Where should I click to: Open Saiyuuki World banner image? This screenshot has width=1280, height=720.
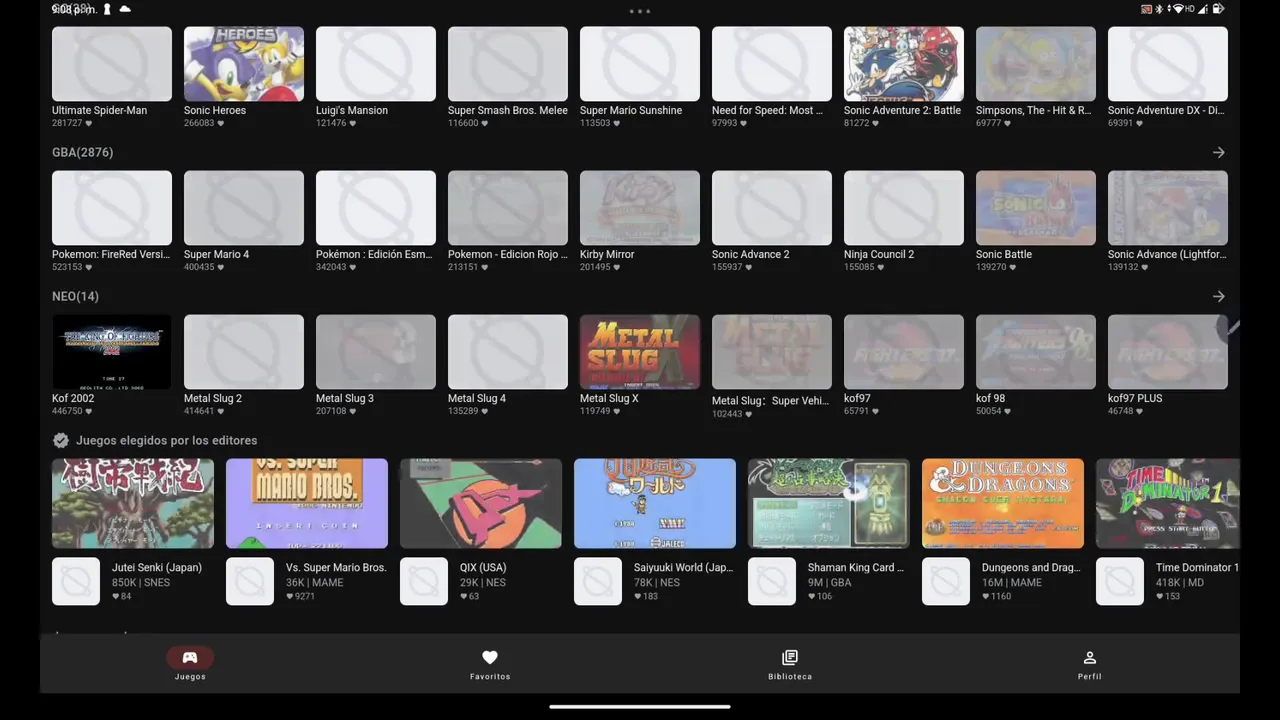click(655, 503)
